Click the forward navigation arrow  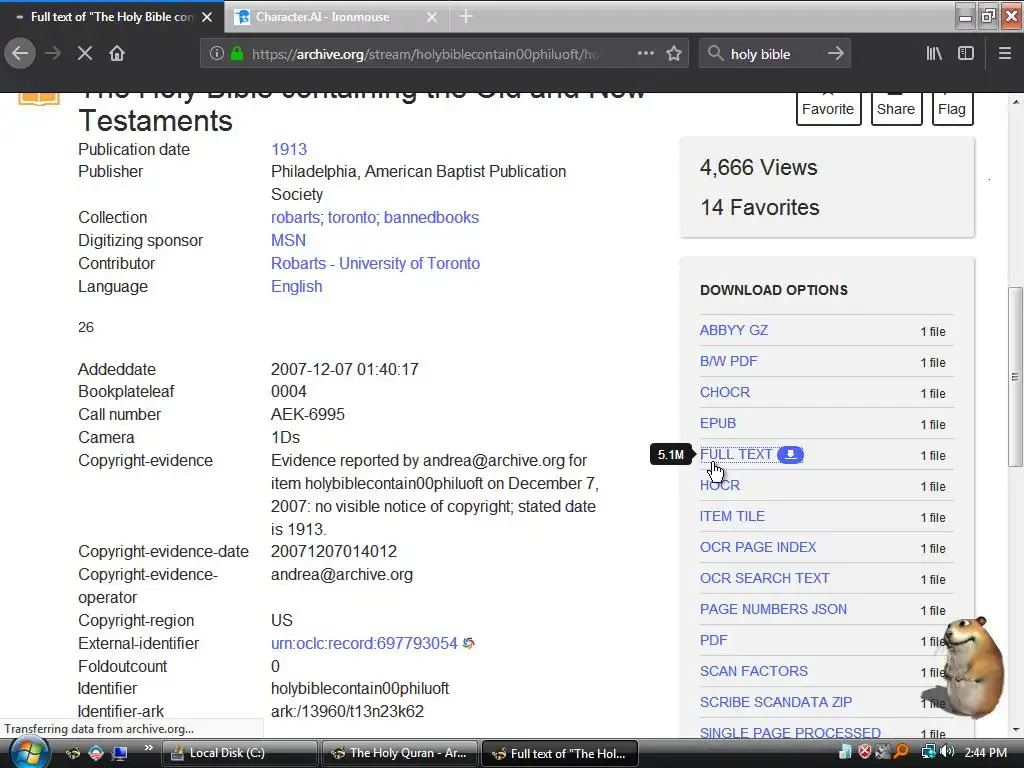point(53,54)
